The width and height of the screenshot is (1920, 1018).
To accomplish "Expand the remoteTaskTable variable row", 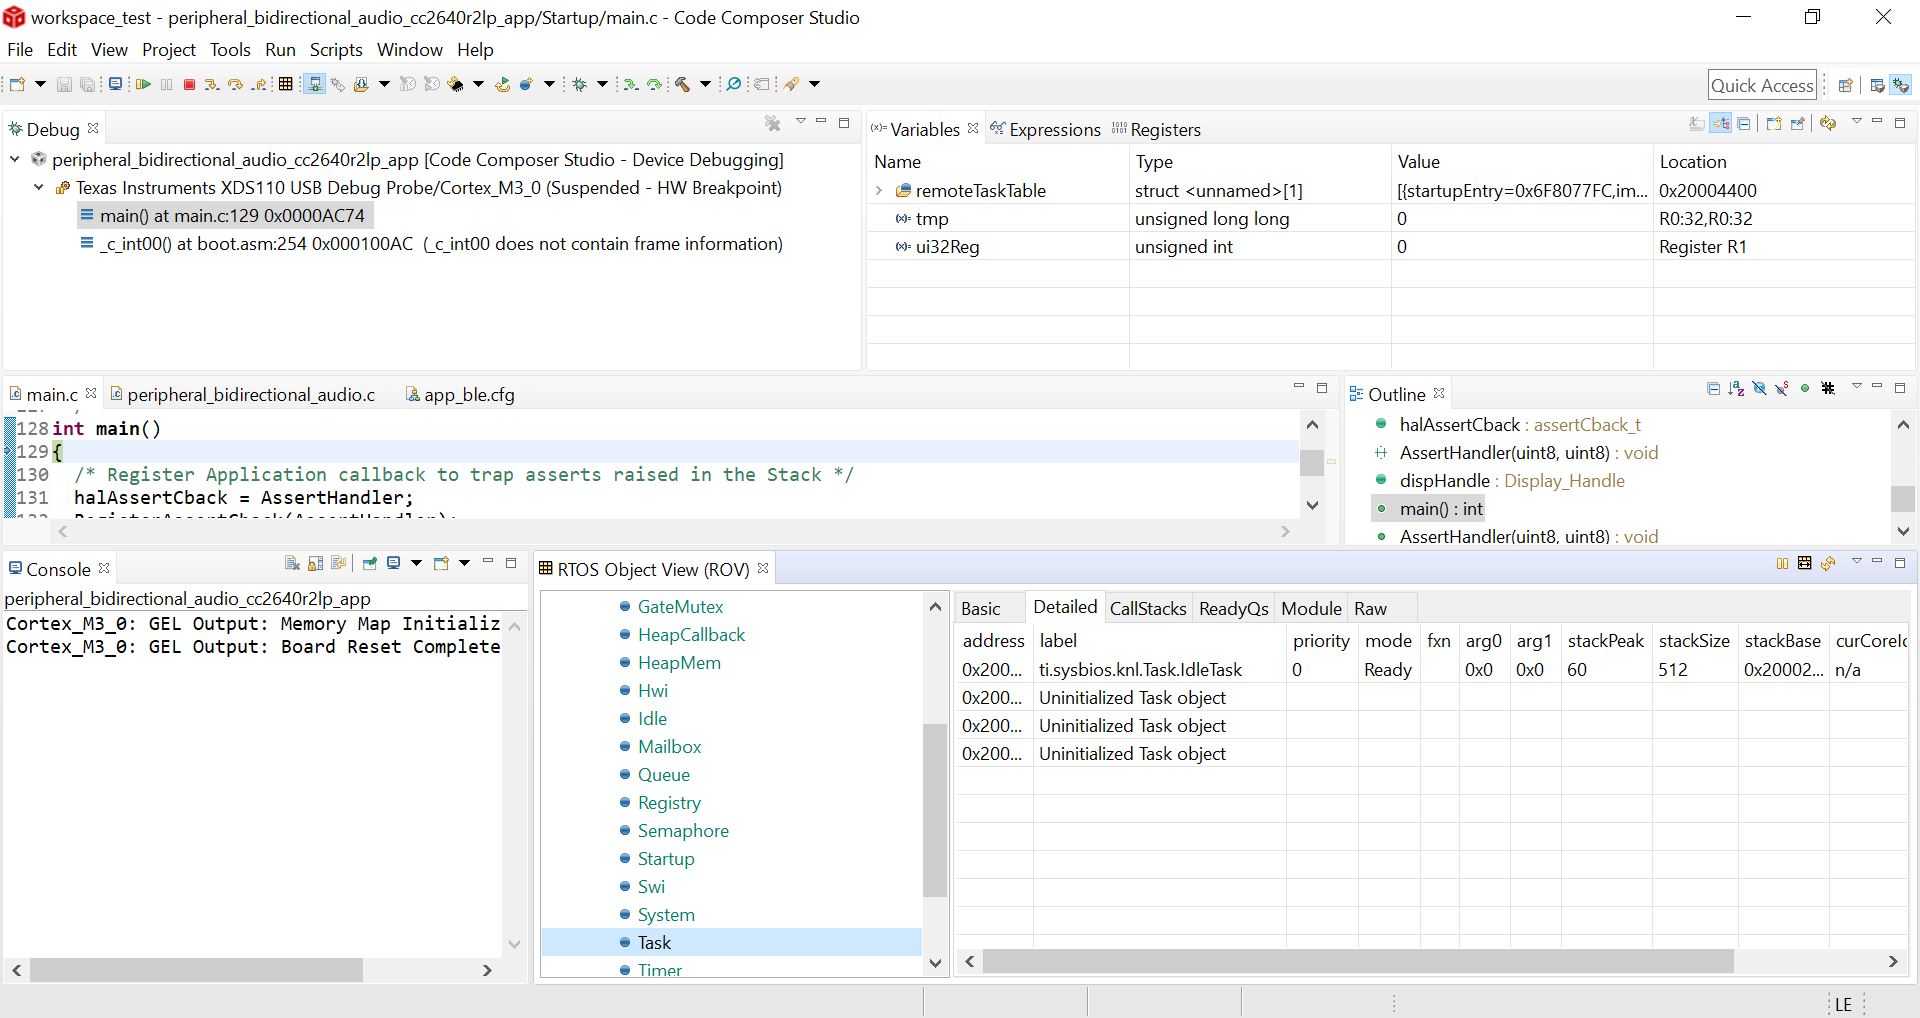I will [879, 191].
